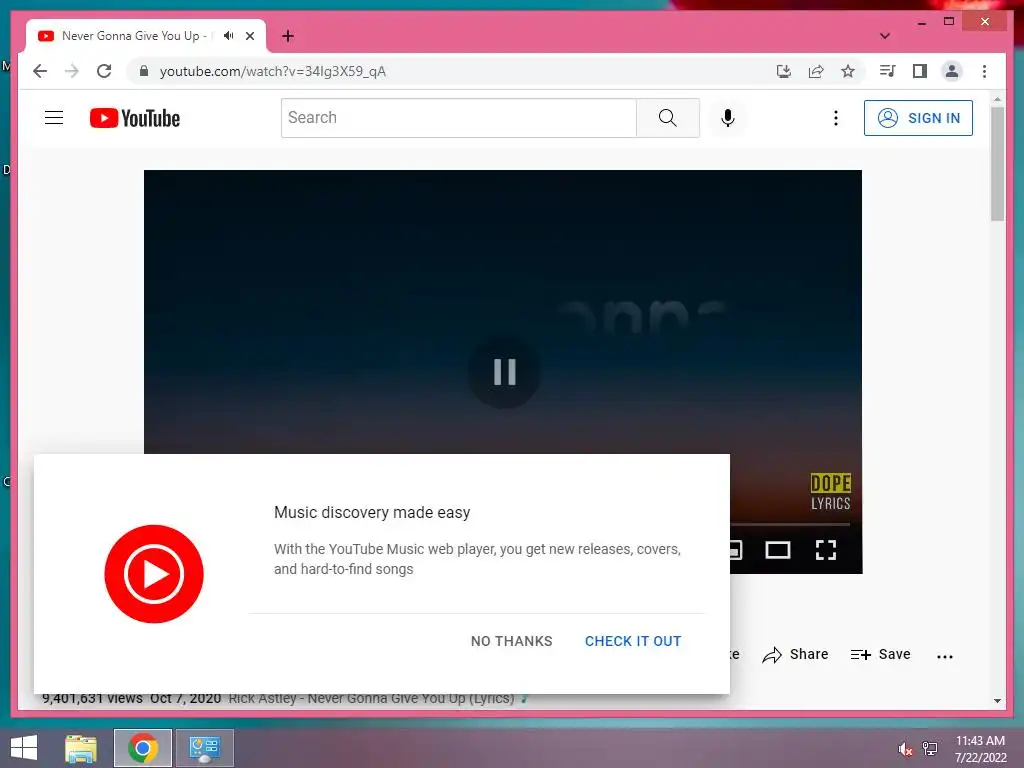View site information via the lock icon
Viewport: 1024px width, 768px height.
144,71
